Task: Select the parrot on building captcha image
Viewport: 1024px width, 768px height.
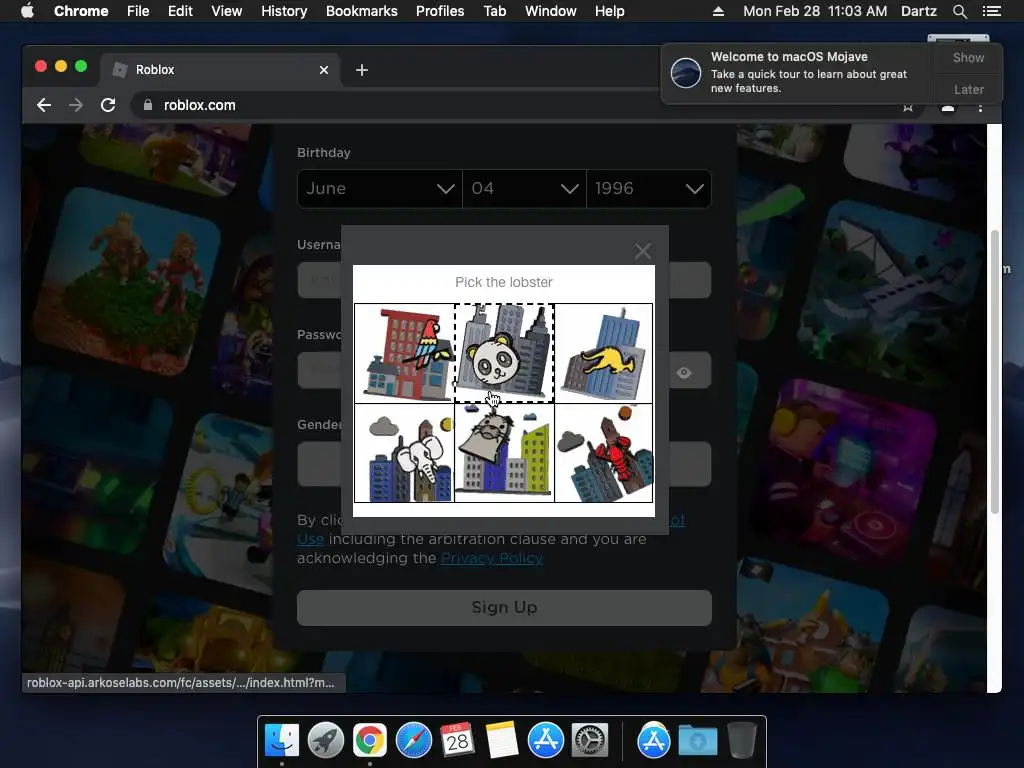Action: pos(404,353)
